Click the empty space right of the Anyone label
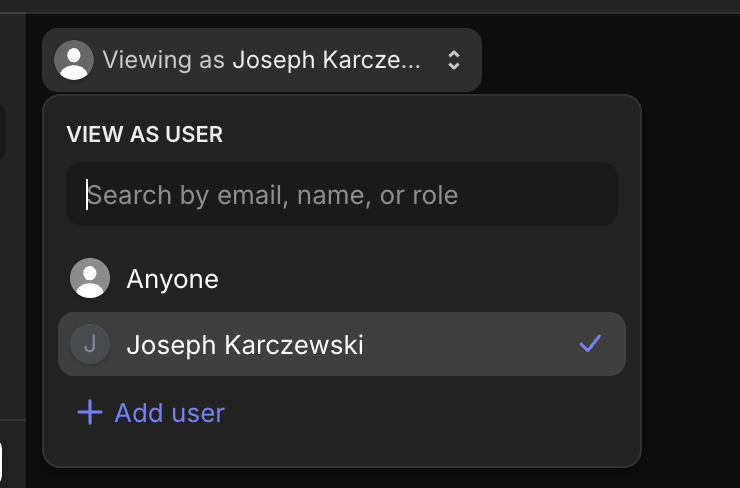This screenshot has width=740, height=488. 420,278
